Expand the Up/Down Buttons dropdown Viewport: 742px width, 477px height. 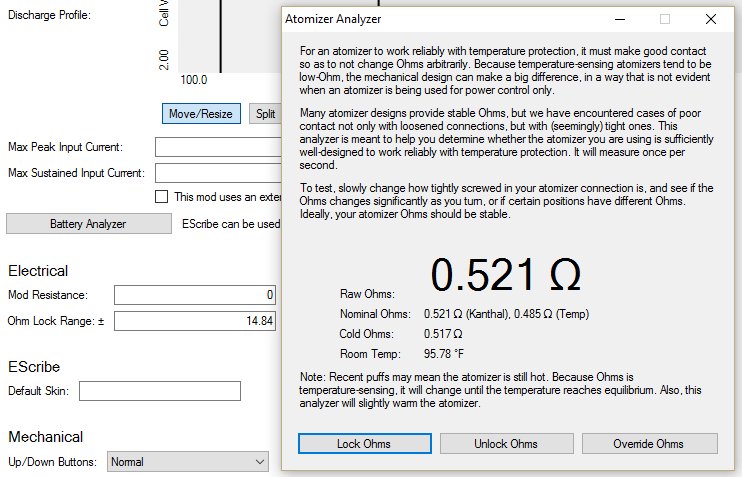point(187,462)
